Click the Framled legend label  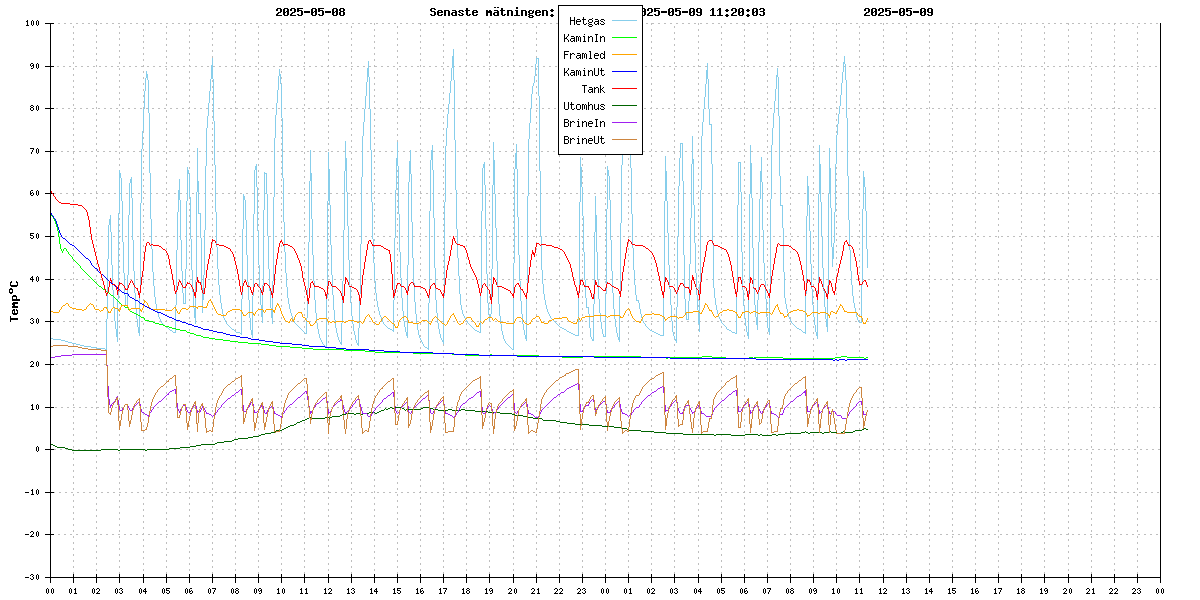583,55
